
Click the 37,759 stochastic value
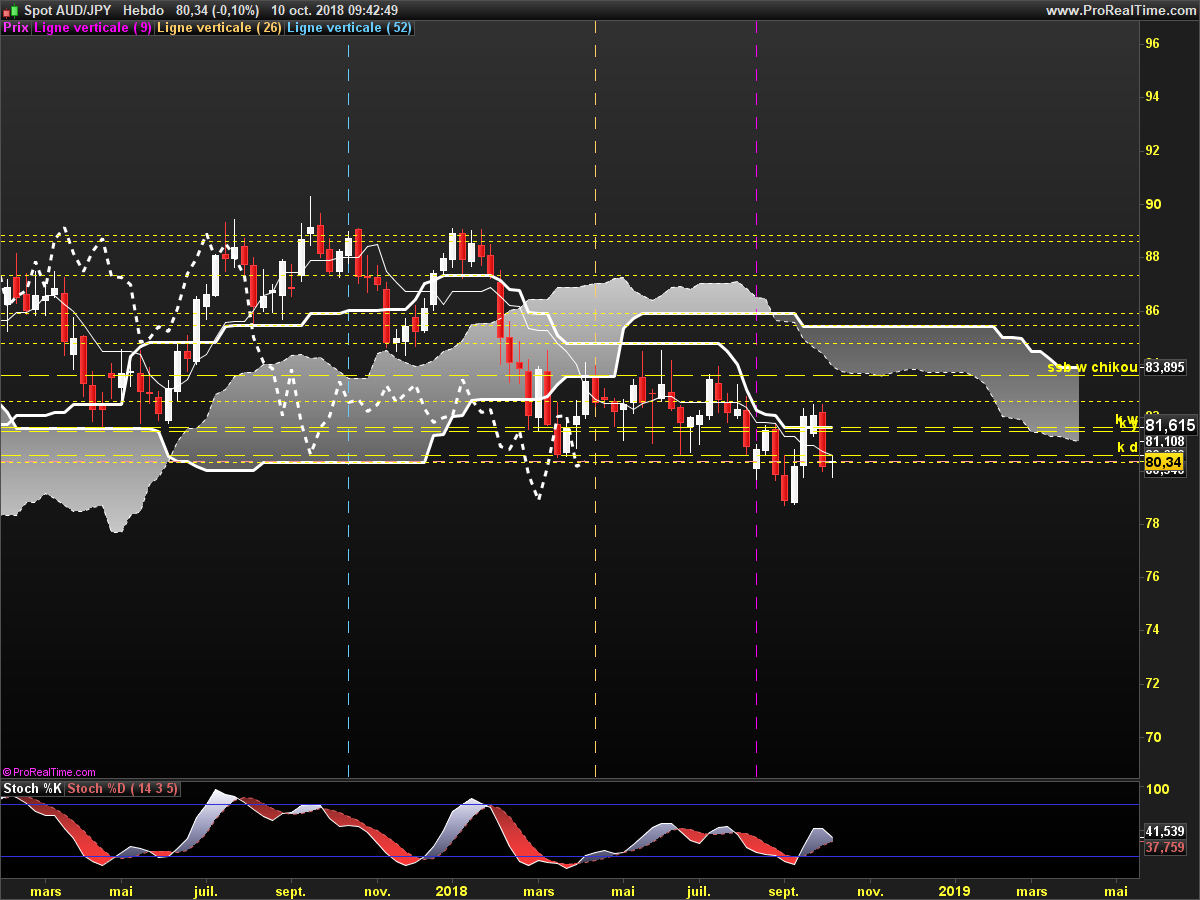point(1165,847)
